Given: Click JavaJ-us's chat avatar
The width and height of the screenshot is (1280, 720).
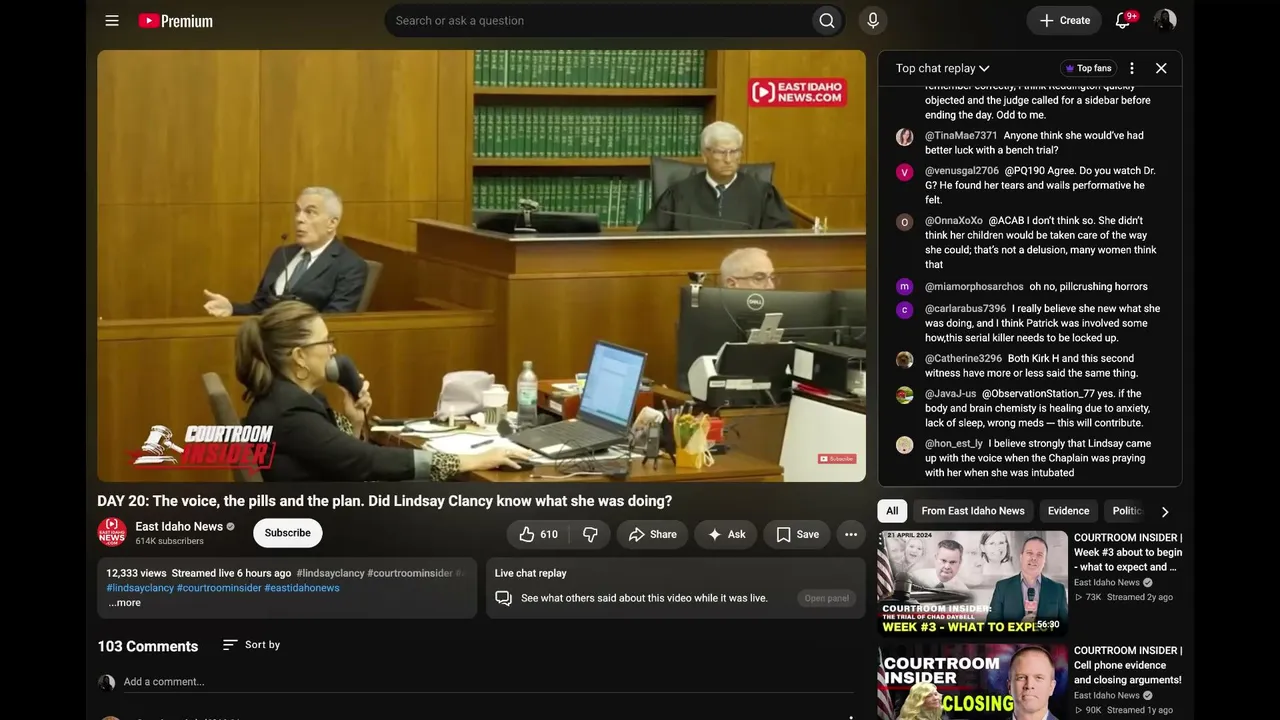Looking at the screenshot, I should click(x=904, y=395).
